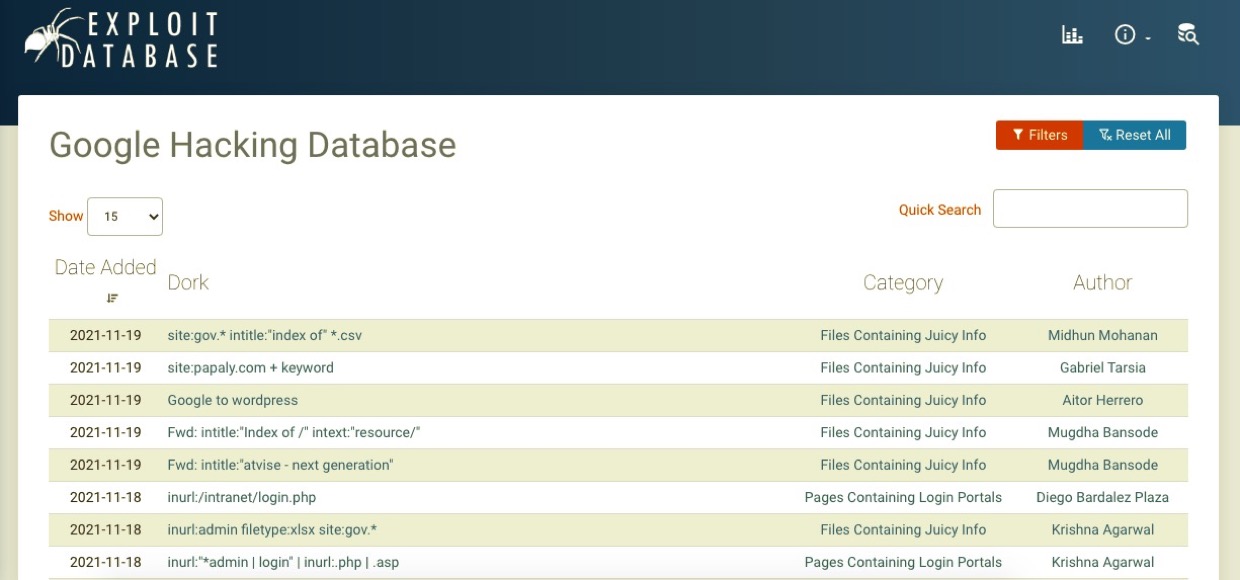The width and height of the screenshot is (1240, 580).
Task: Open dork site:gov.* intitle:"index of" *.csv
Action: pyautogui.click(x=265, y=335)
